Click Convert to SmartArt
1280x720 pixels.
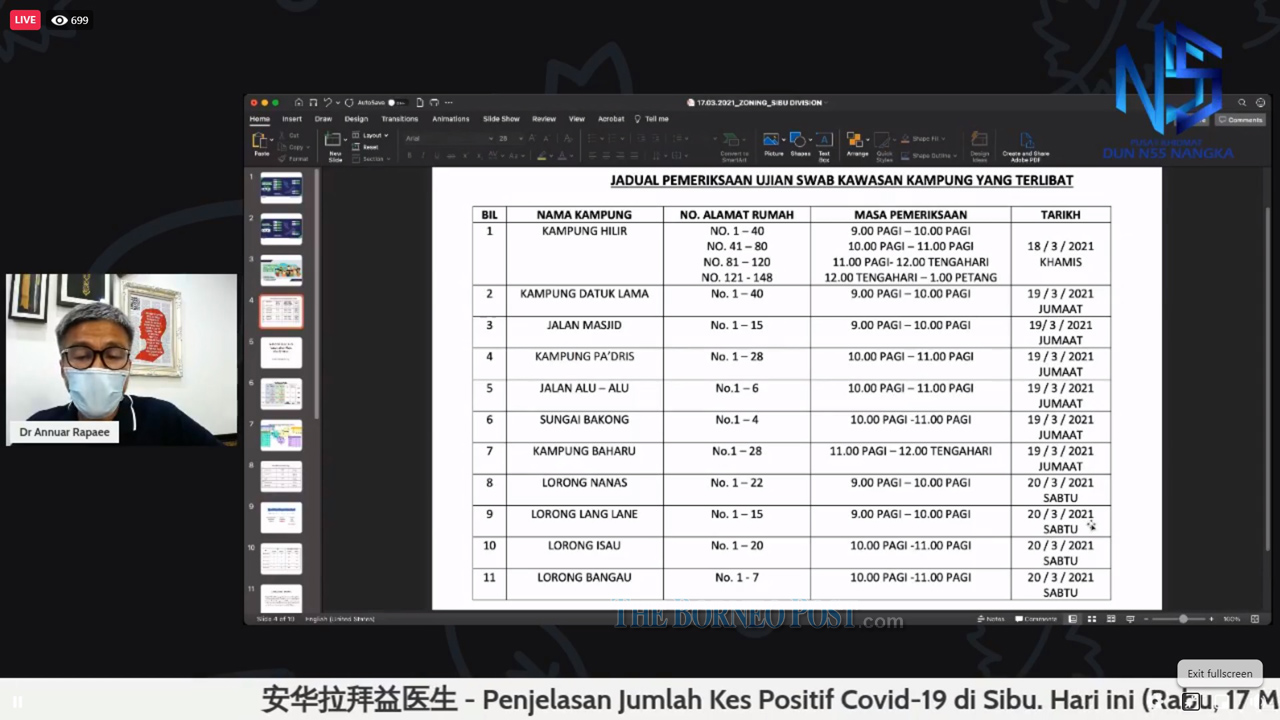[735, 146]
